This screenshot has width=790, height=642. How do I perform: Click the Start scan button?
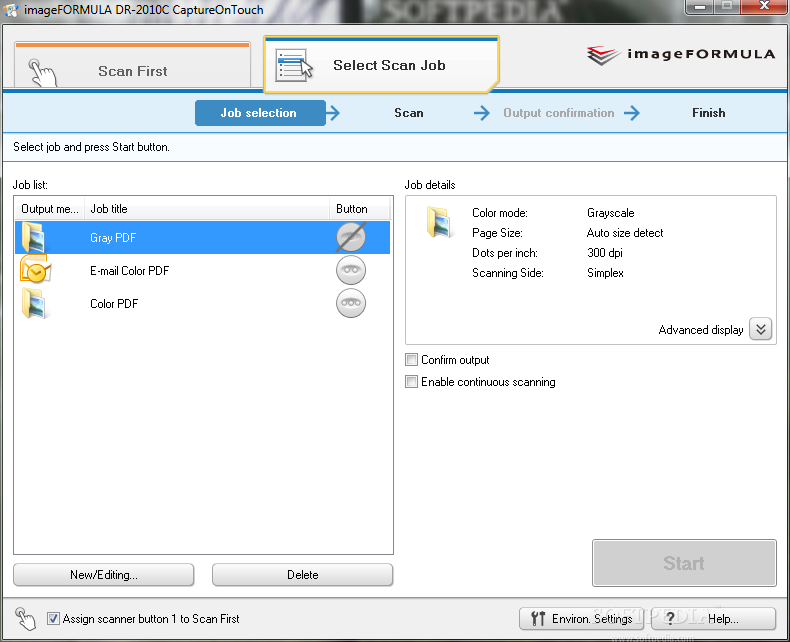684,563
